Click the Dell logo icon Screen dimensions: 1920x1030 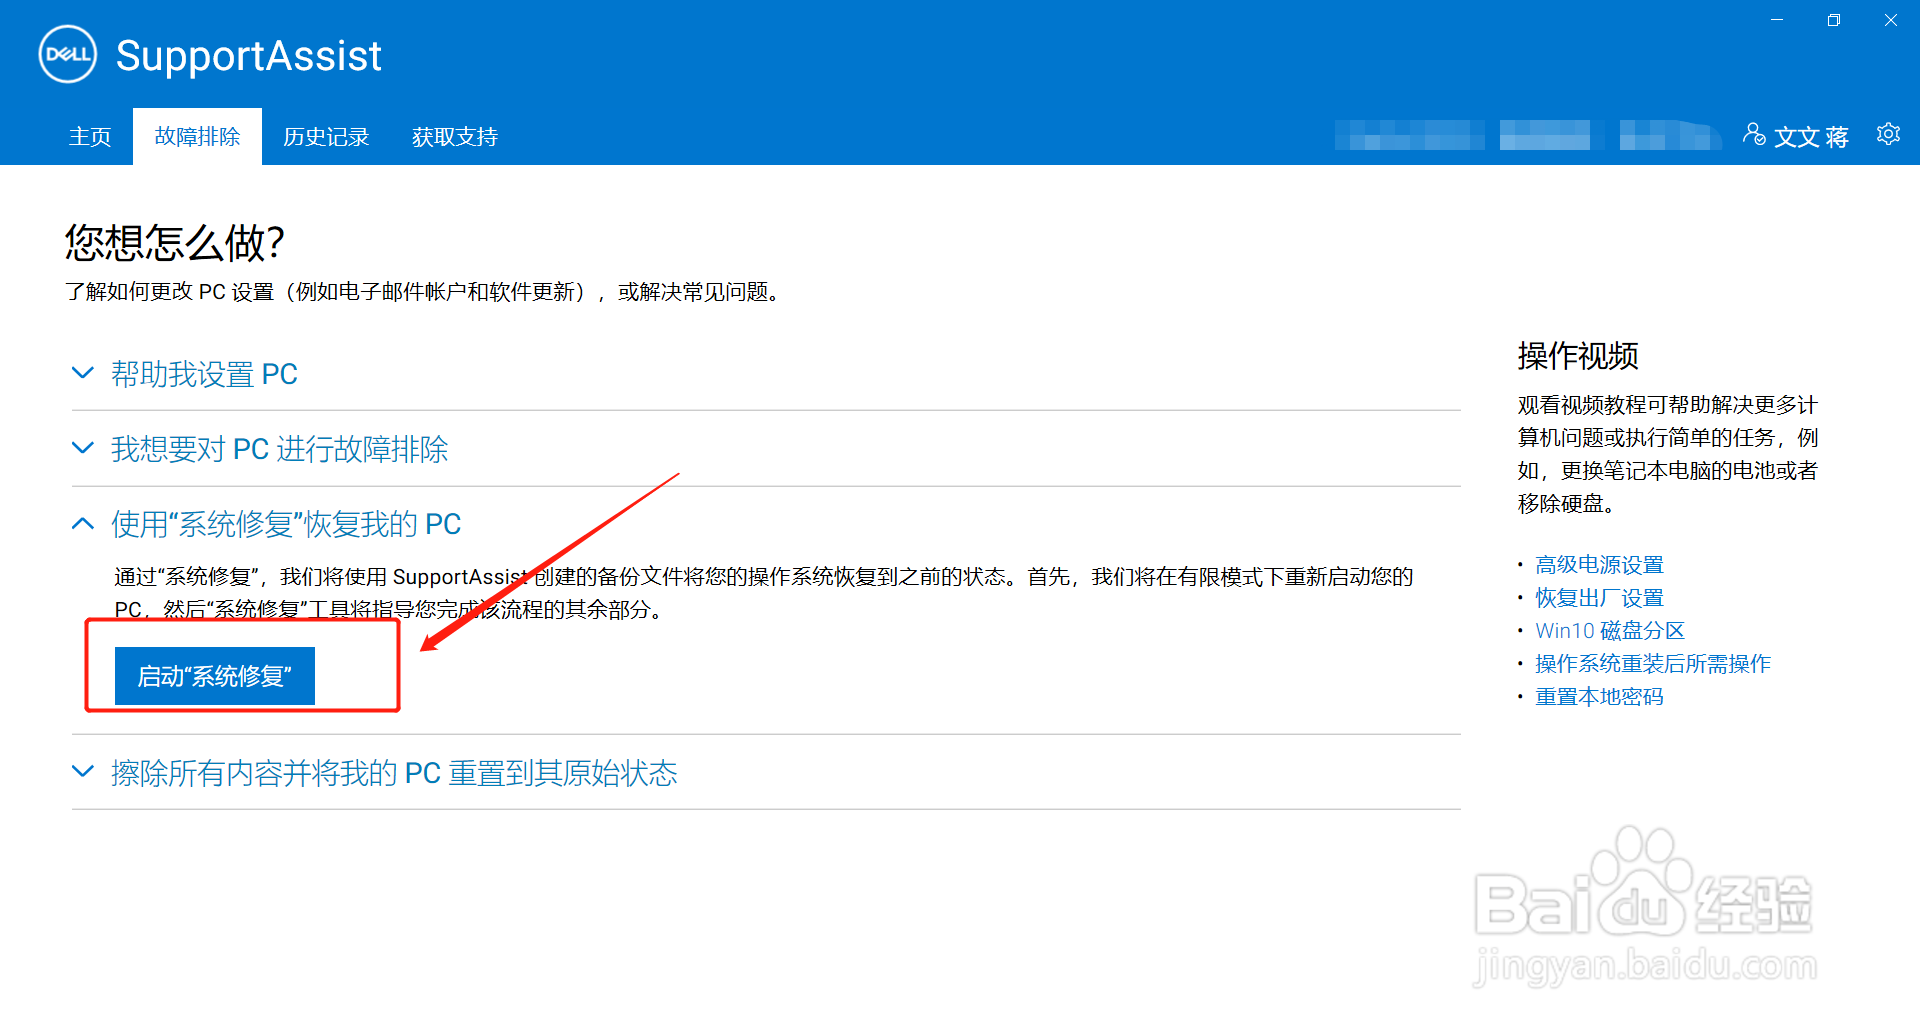(68, 54)
